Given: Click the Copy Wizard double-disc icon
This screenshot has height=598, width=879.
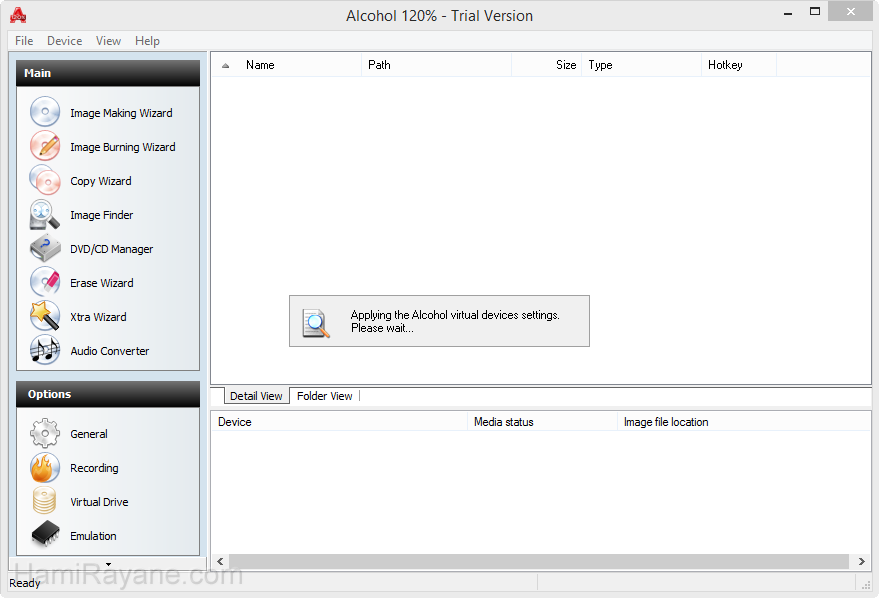Looking at the screenshot, I should click(45, 180).
